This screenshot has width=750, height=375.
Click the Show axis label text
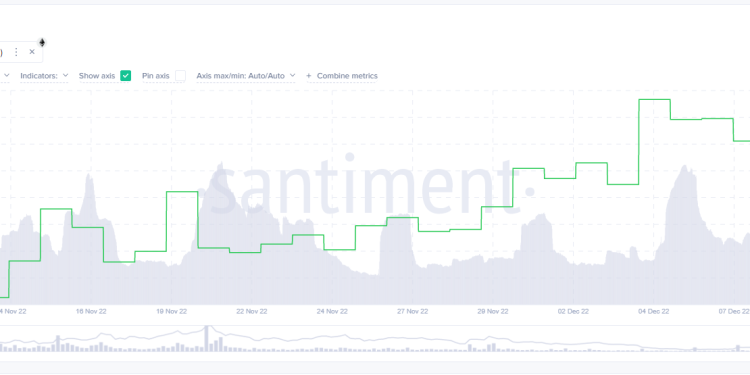click(x=97, y=76)
